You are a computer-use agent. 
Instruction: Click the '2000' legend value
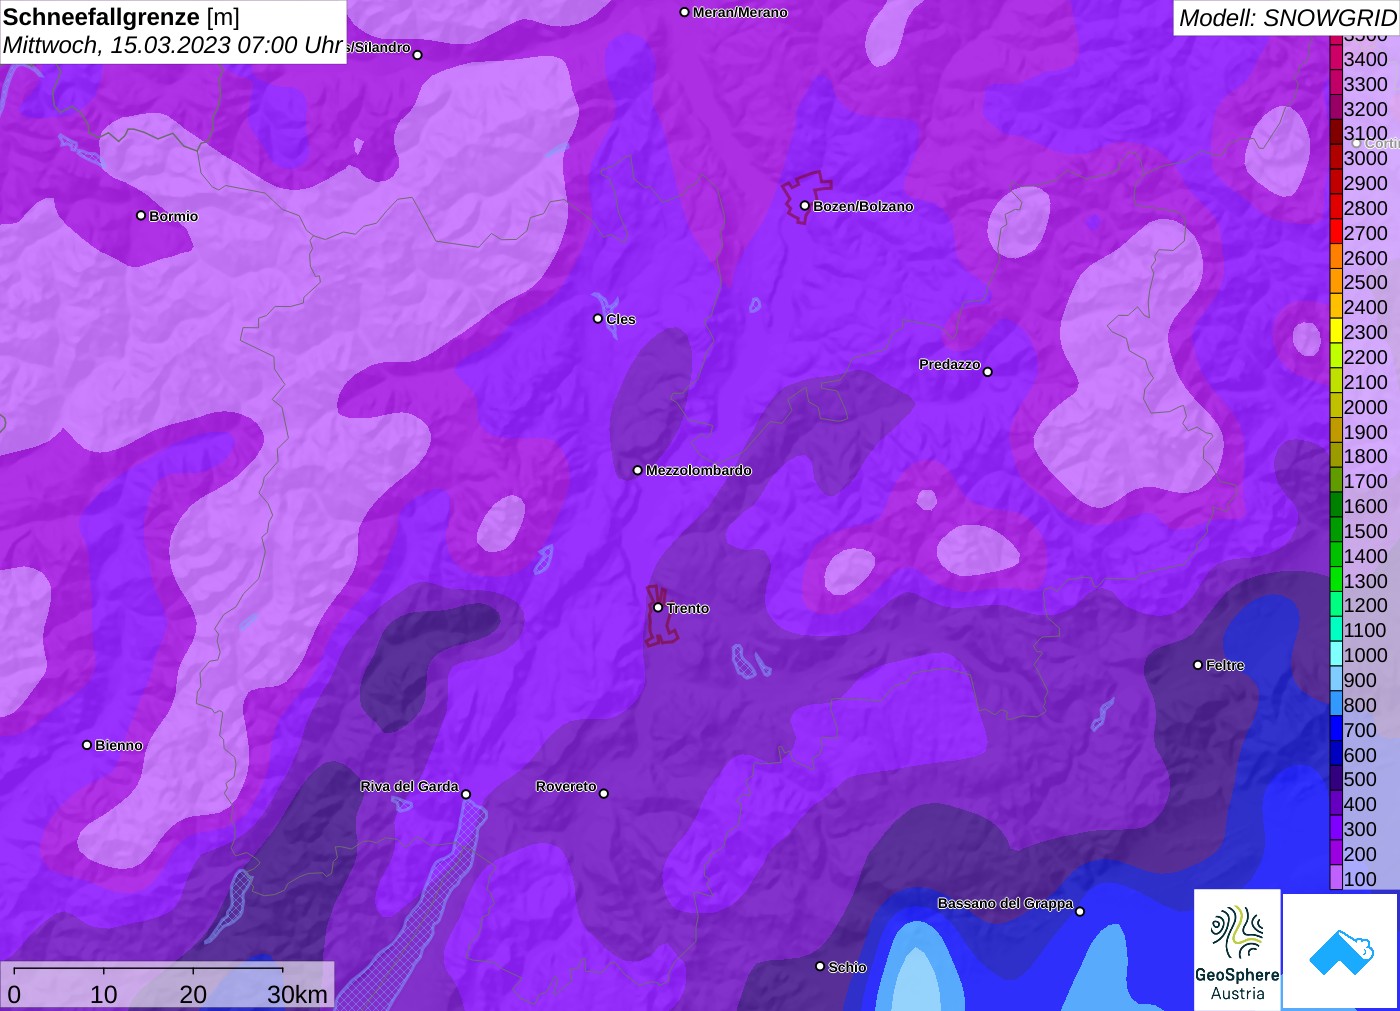point(1366,407)
